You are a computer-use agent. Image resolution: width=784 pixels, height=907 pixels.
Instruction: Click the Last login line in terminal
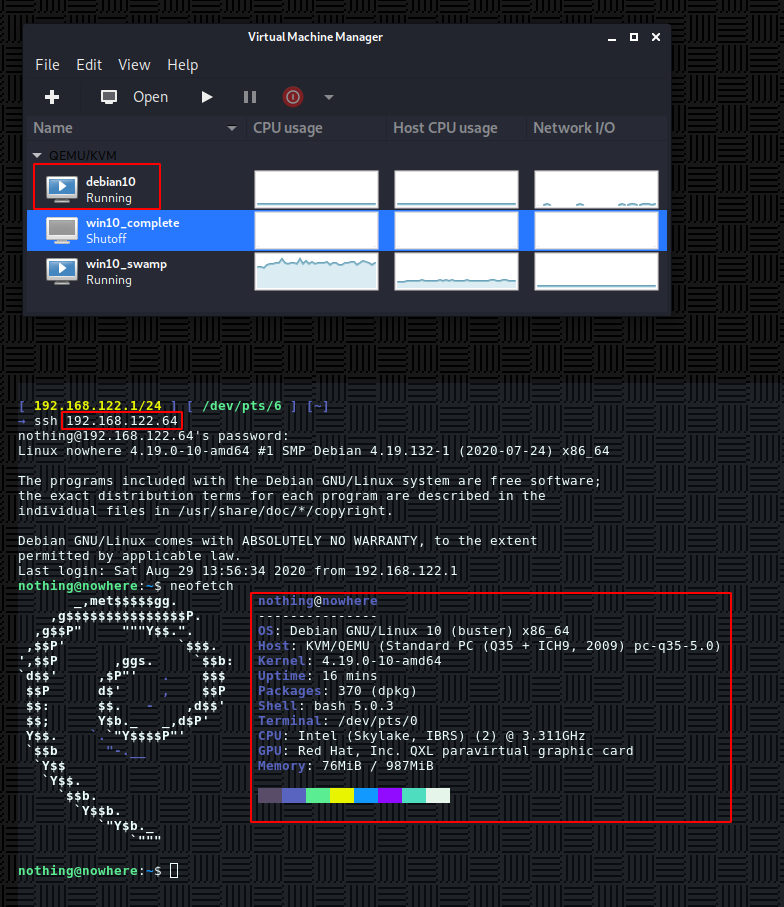click(x=238, y=571)
